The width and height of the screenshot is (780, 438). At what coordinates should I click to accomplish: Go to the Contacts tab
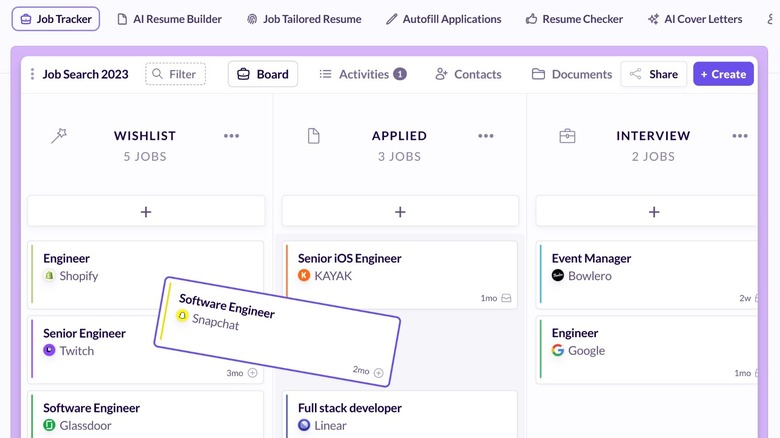click(468, 74)
